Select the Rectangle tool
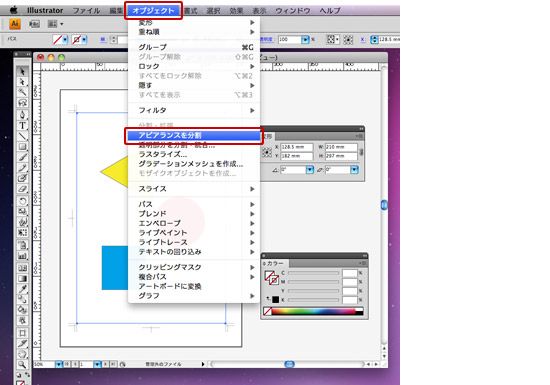This screenshot has width=550, height=385. pos(22,147)
